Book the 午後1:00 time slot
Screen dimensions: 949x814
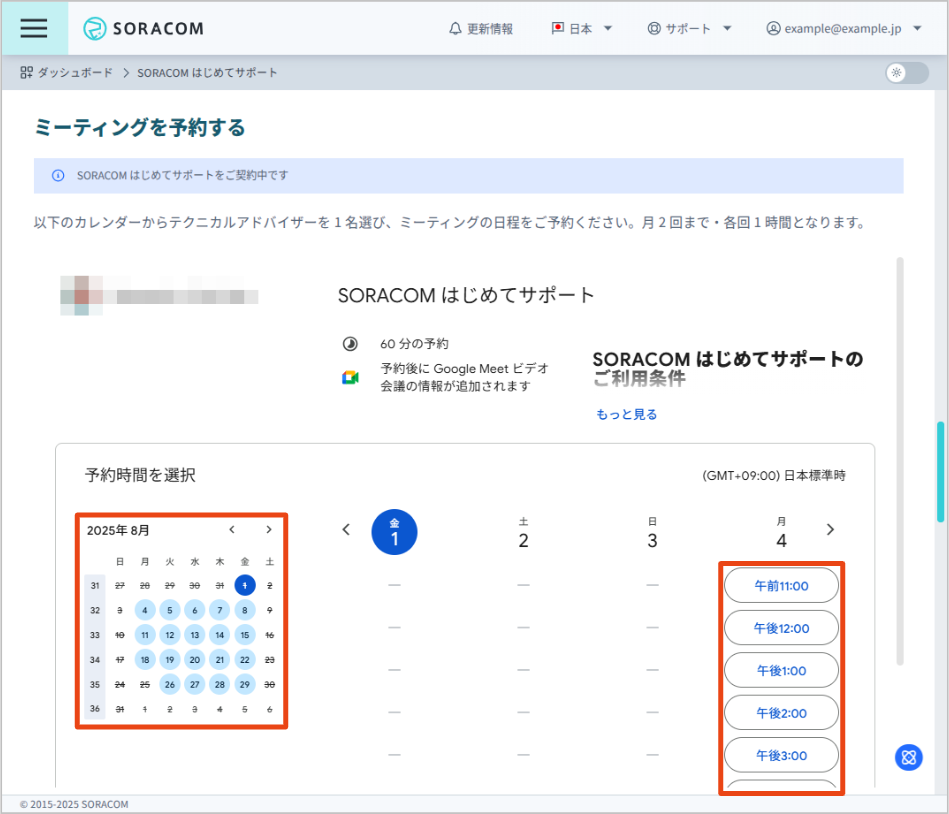coord(781,670)
